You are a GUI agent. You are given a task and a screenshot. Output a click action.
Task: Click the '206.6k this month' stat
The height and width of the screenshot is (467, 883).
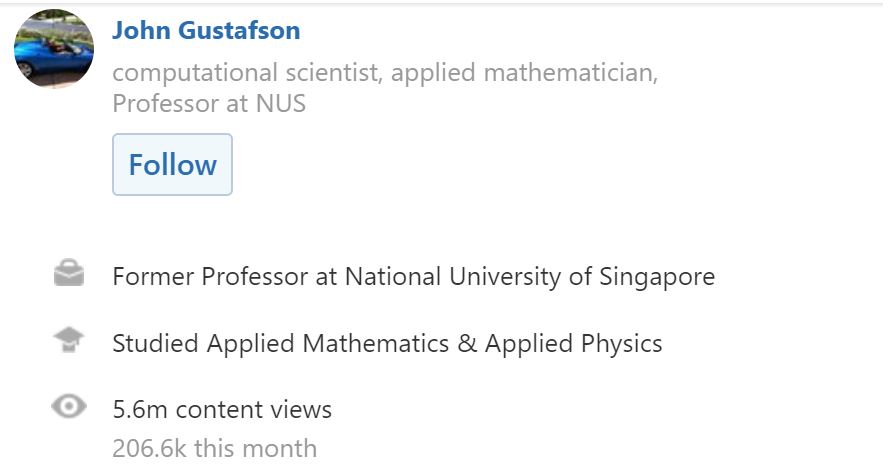tap(215, 449)
